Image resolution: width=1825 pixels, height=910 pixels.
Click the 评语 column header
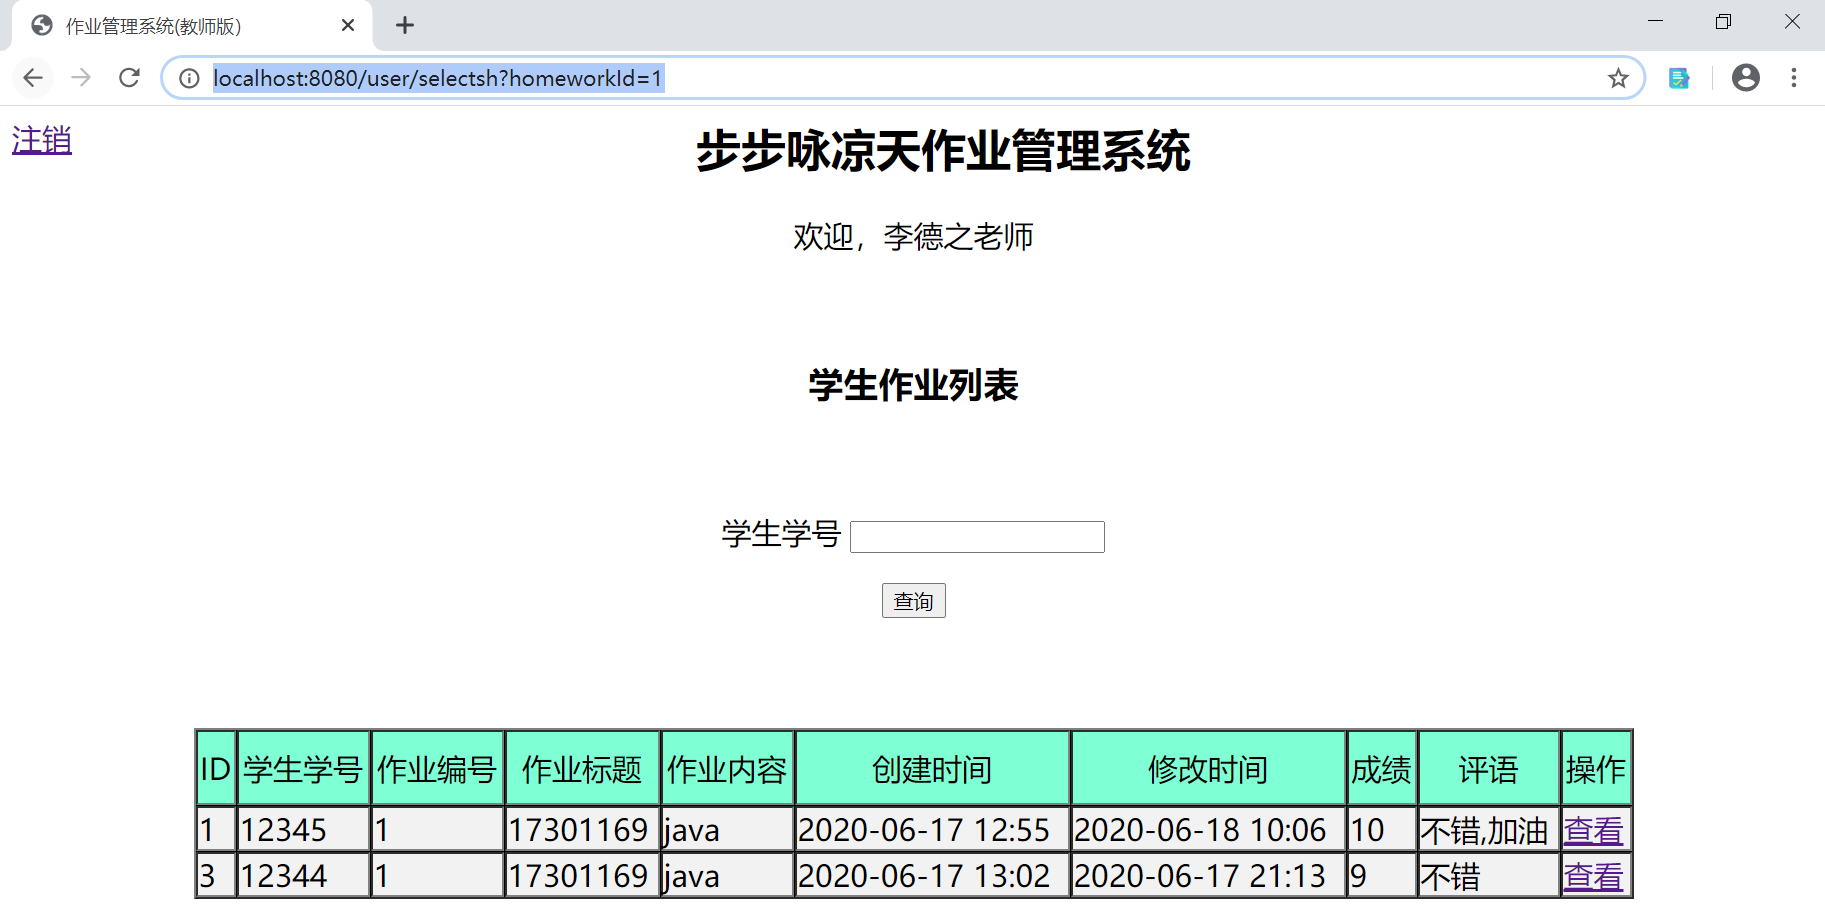(1489, 769)
